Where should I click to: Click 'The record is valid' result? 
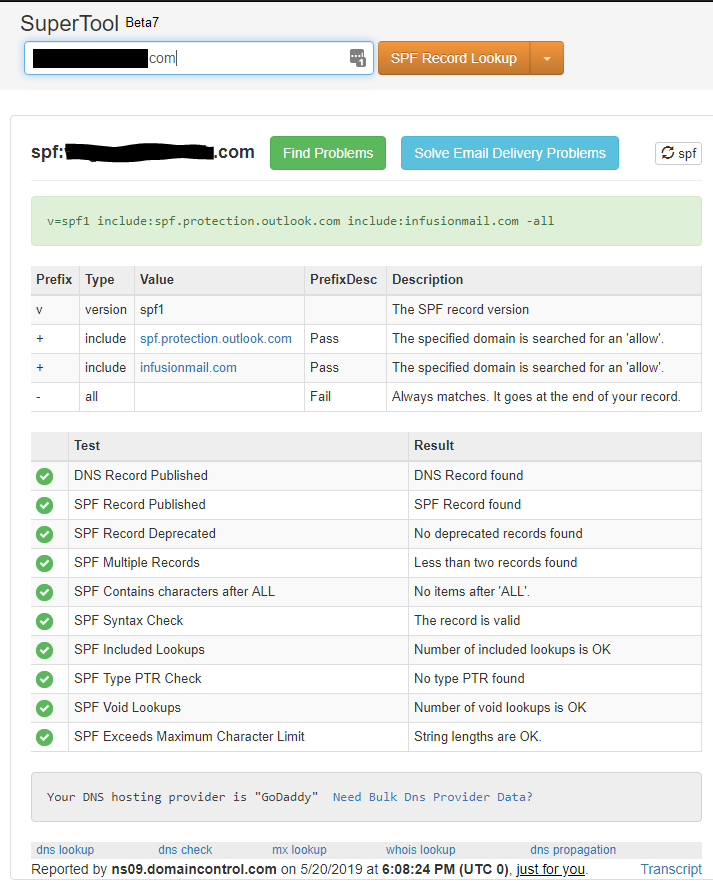click(467, 620)
